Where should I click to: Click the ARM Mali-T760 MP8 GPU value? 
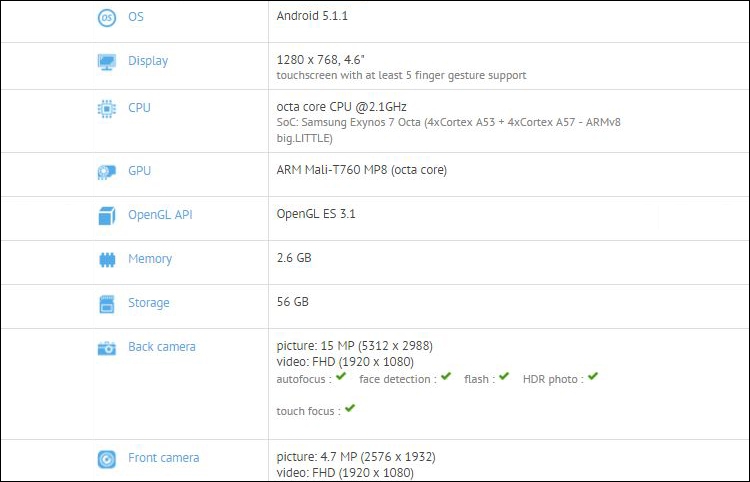point(361,170)
